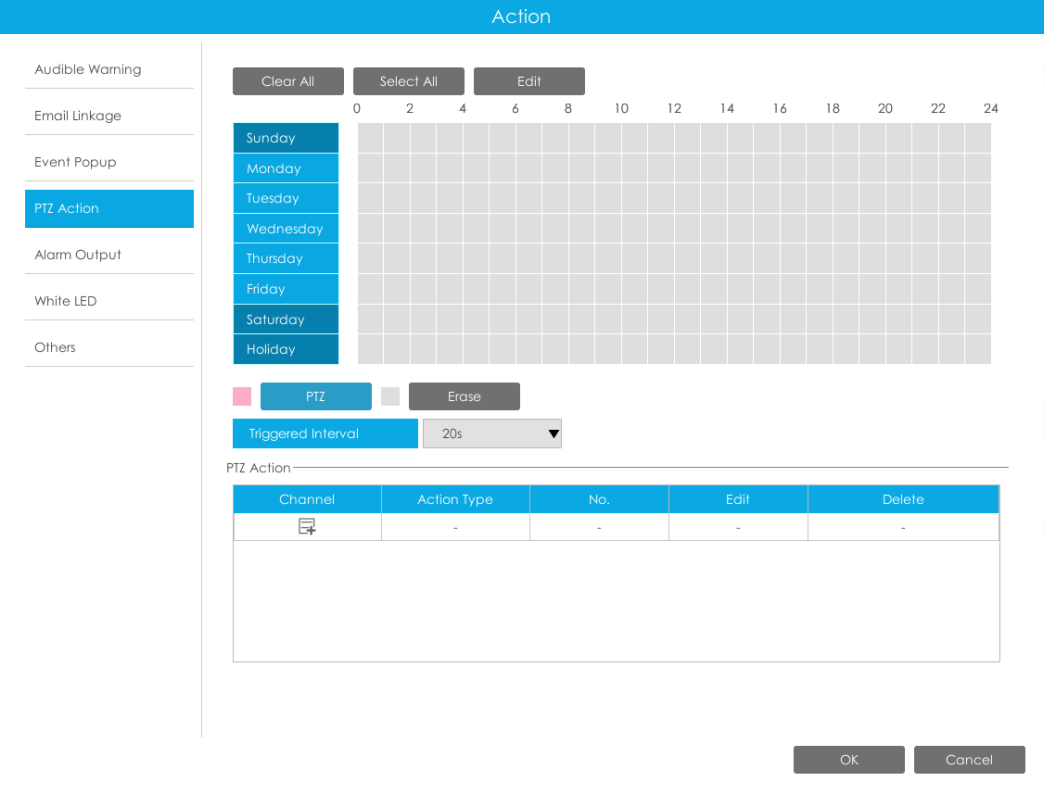1044x789 pixels.
Task: Click the Clear All button
Action: tap(288, 81)
